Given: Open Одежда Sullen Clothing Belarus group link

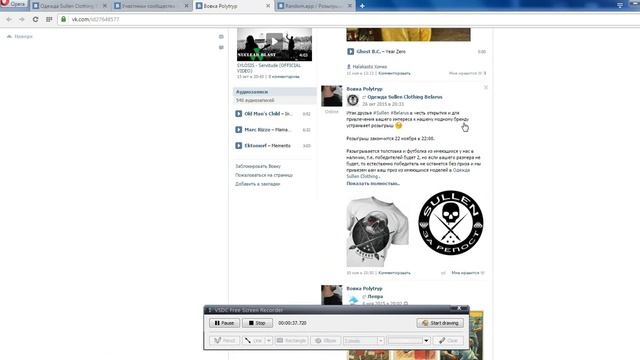Looking at the screenshot, I should [404, 97].
